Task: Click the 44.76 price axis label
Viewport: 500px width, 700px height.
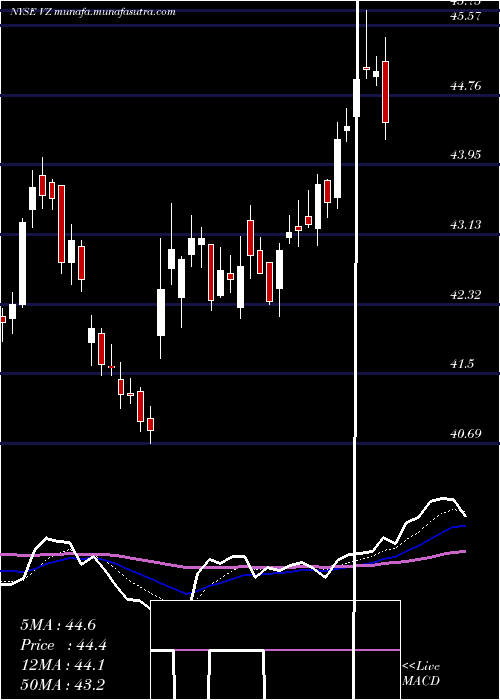Action: pos(466,85)
